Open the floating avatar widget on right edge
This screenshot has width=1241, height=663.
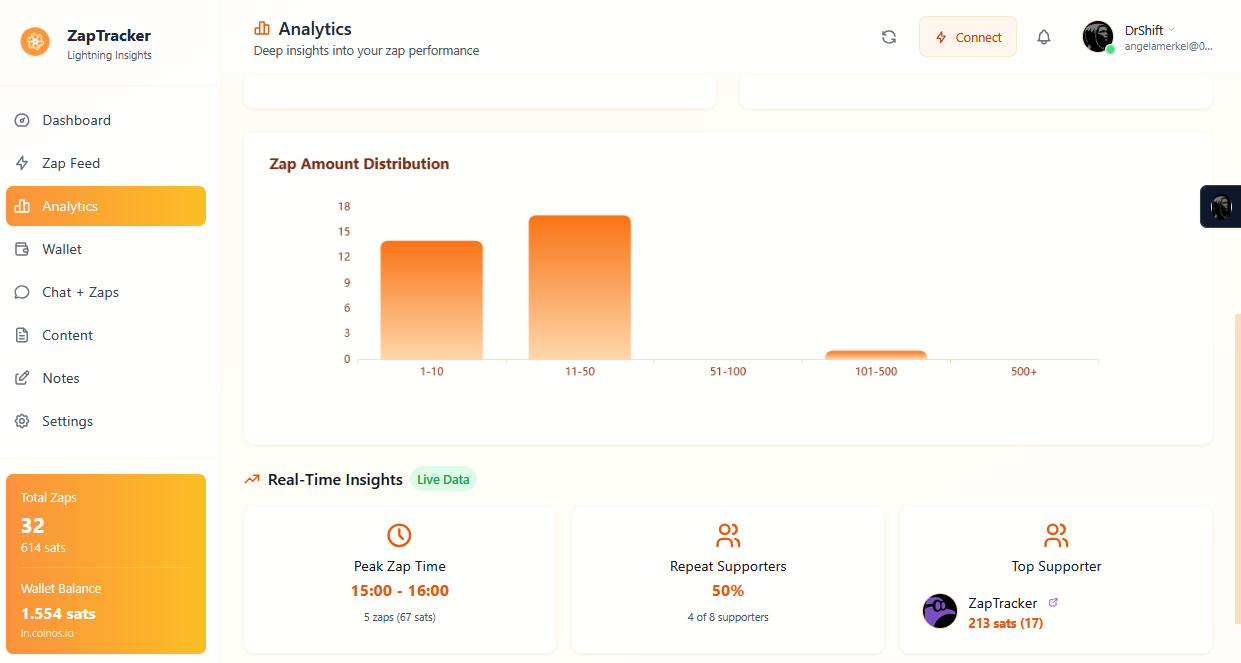(x=1221, y=207)
